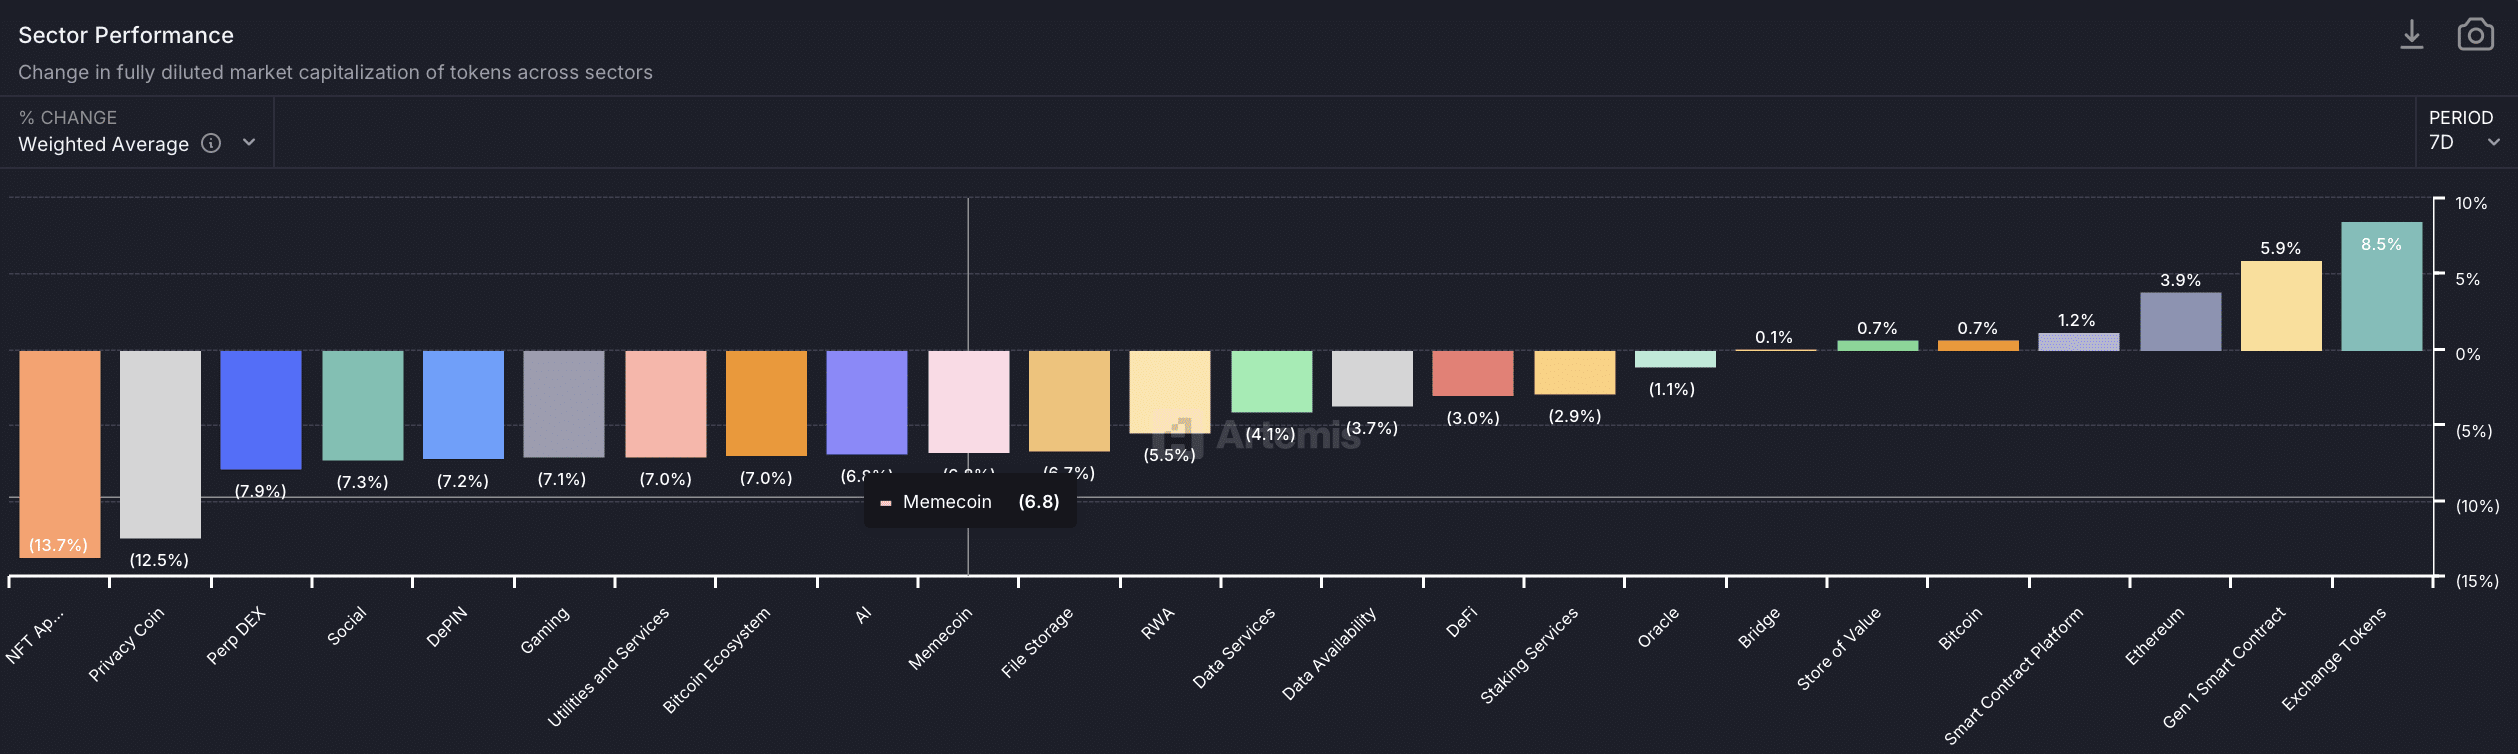The height and width of the screenshot is (754, 2518).
Task: Select the Privacy Coin bar
Action: click(160, 443)
